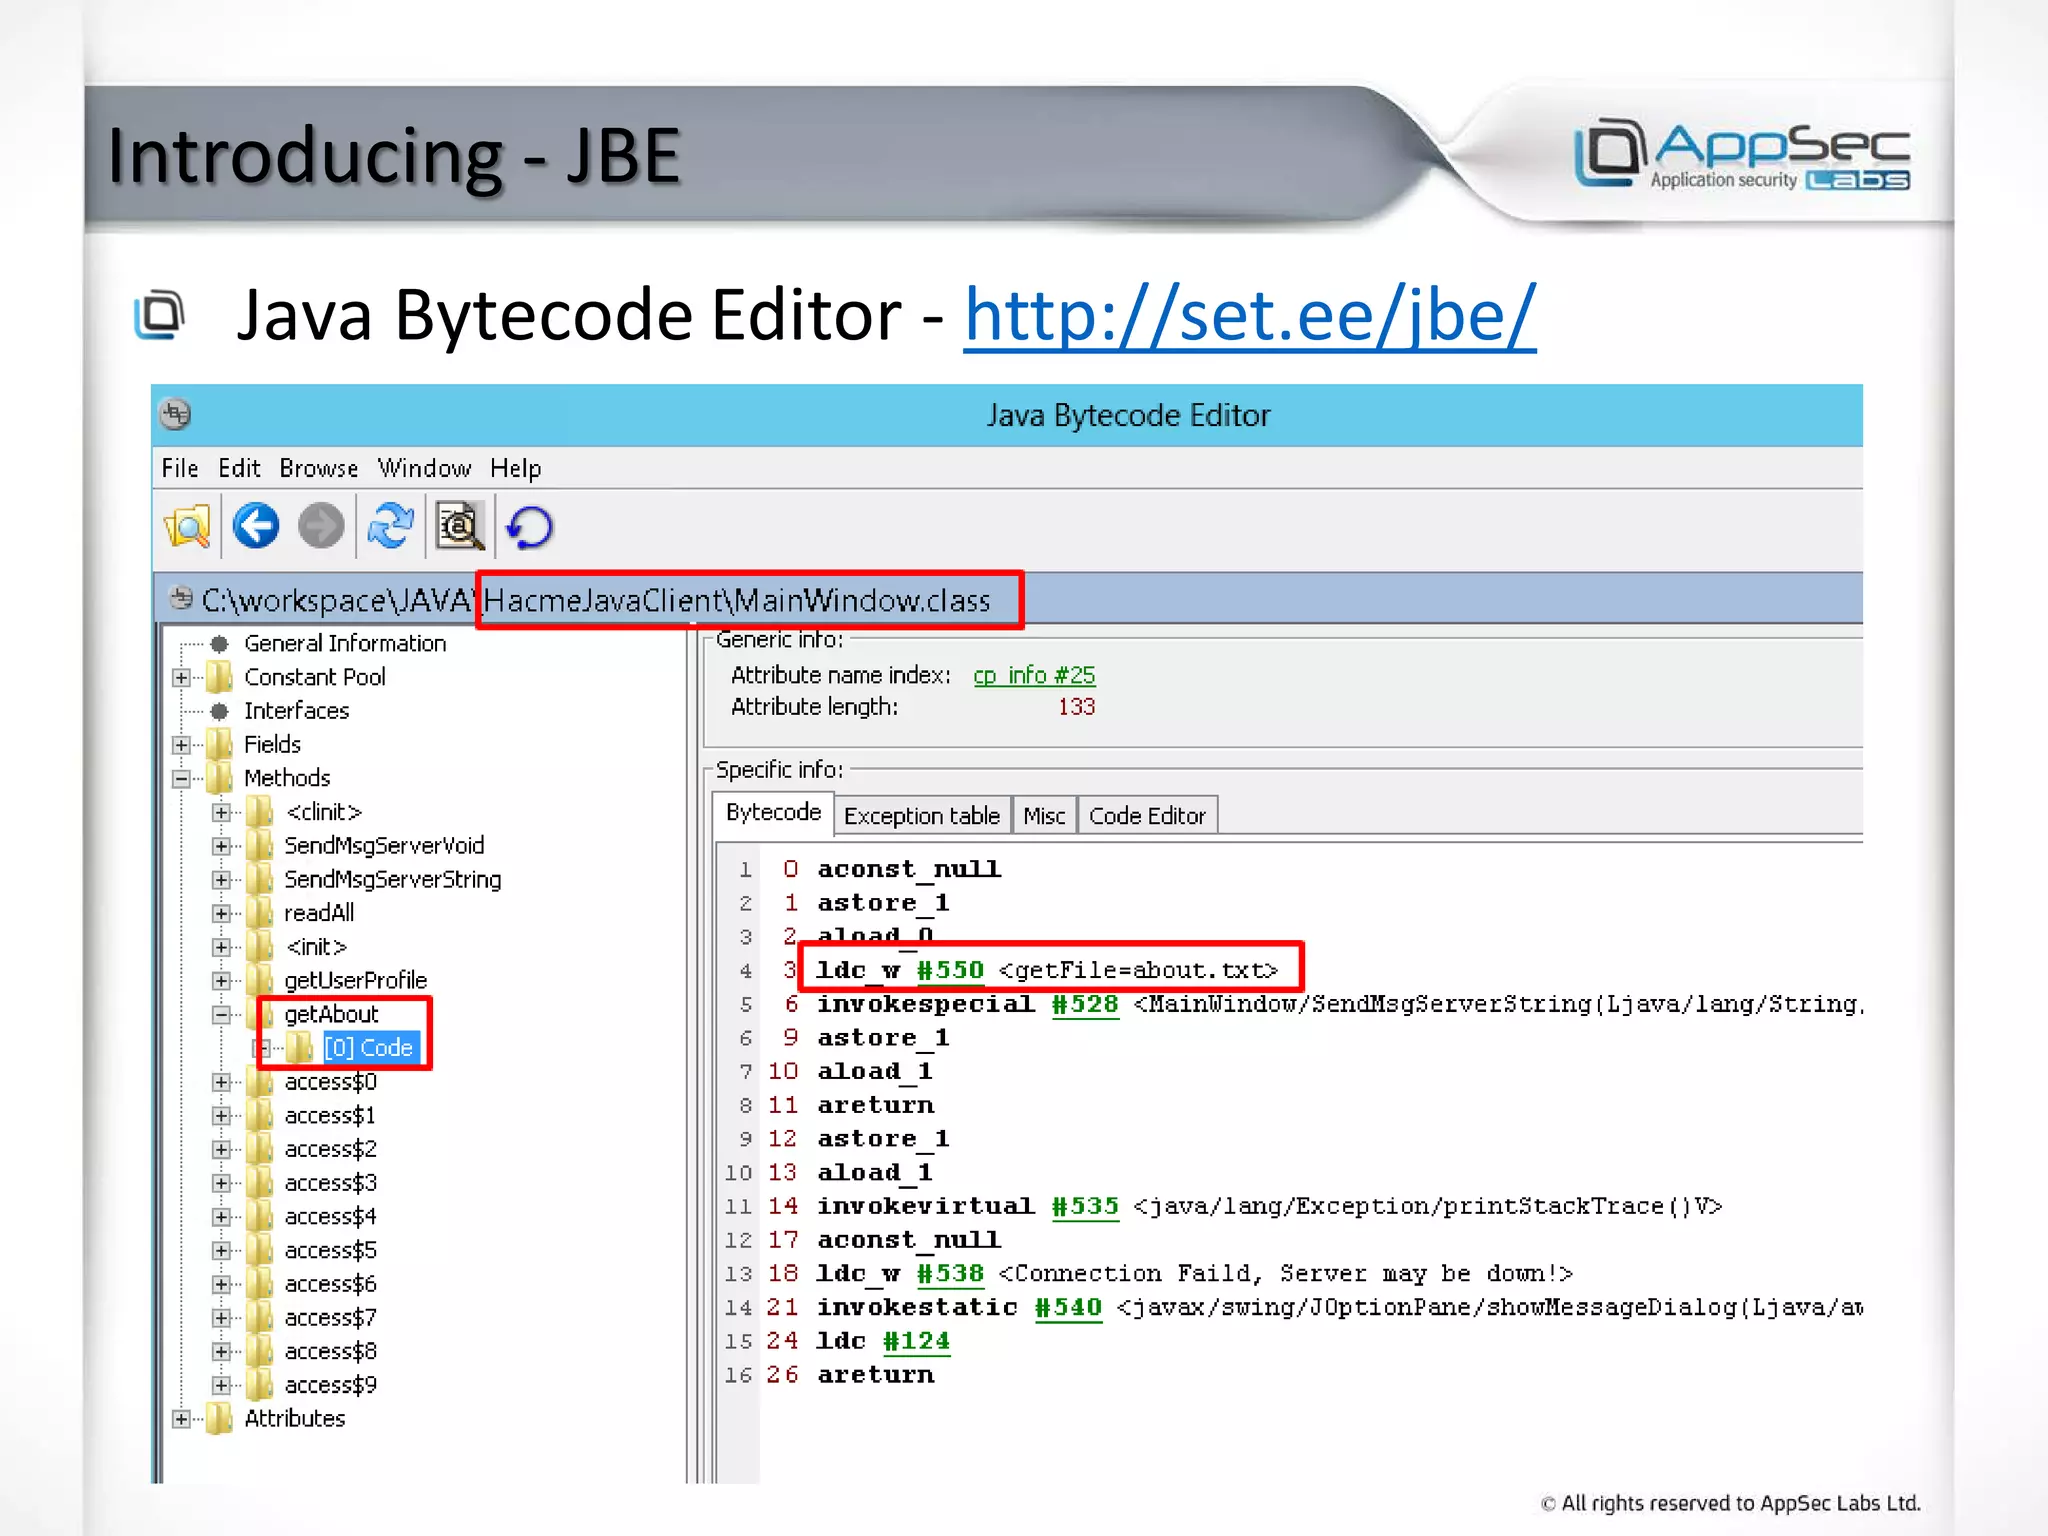Click the areturn instruction on line 16
Image resolution: width=2048 pixels, height=1536 pixels.
pyautogui.click(x=876, y=1375)
